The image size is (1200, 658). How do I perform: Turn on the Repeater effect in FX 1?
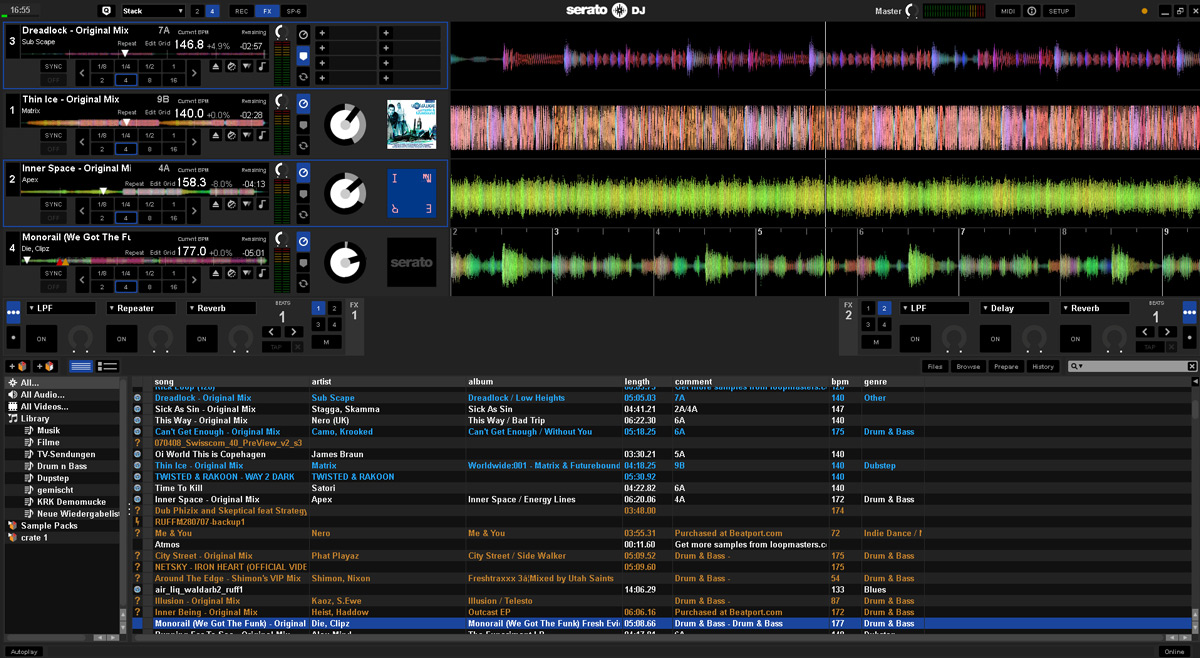coord(122,339)
